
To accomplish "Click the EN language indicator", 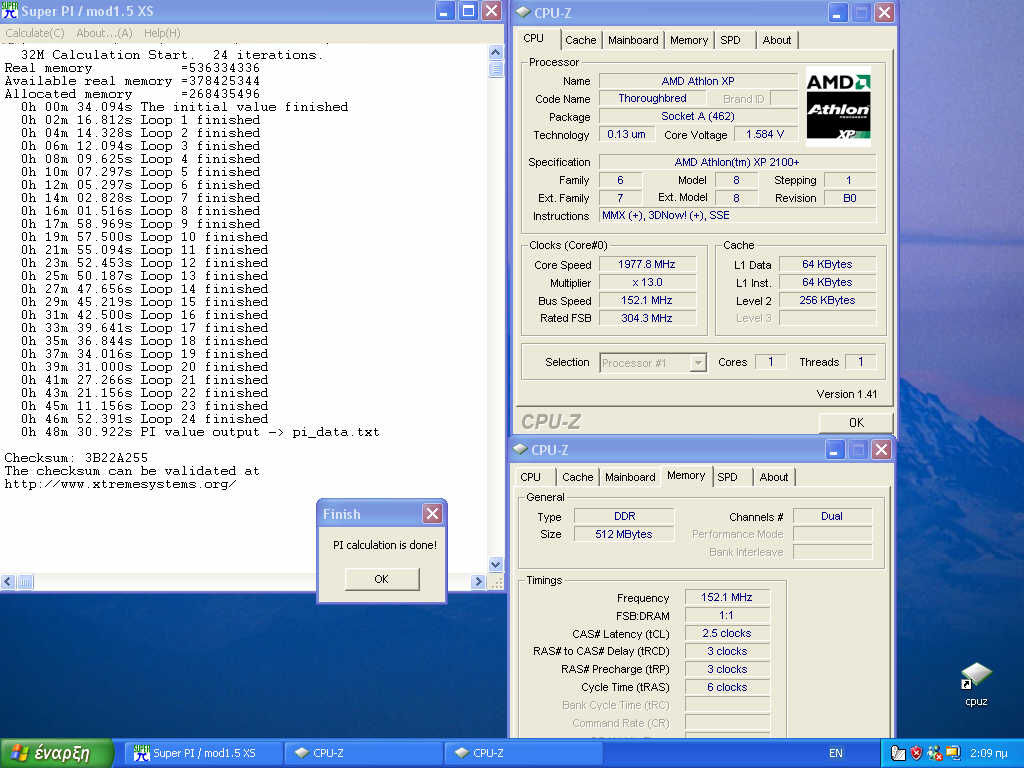I will pyautogui.click(x=835, y=753).
